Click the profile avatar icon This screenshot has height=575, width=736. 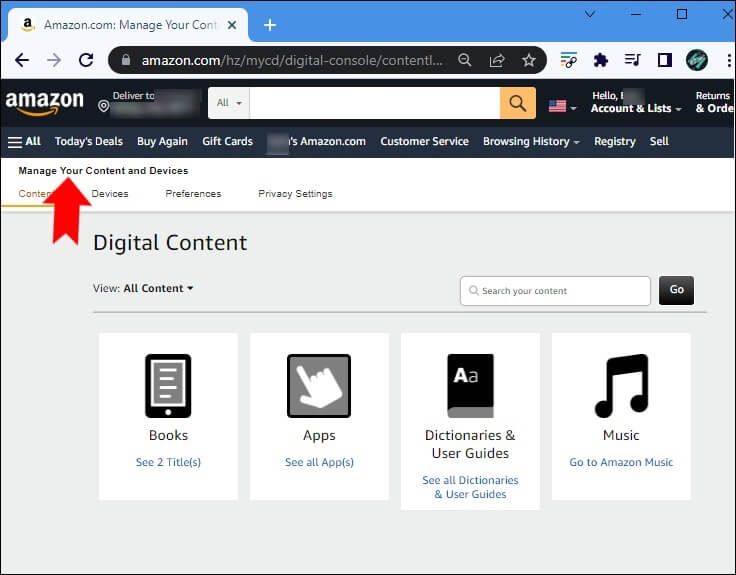coord(697,60)
